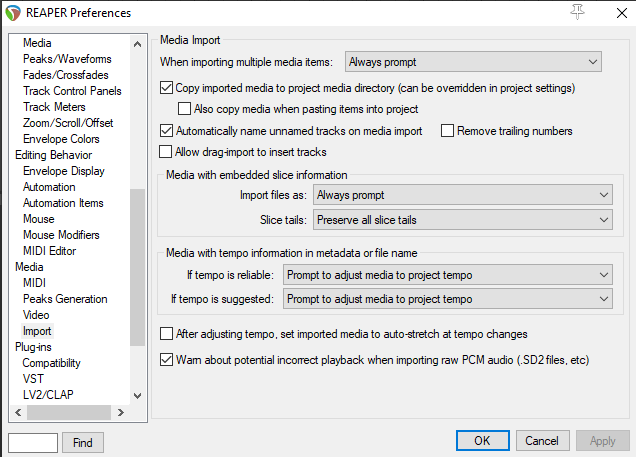Image resolution: width=636 pixels, height=457 pixels.
Task: Click the tree horizontal scroll left arrow
Action: pyautogui.click(x=18, y=412)
